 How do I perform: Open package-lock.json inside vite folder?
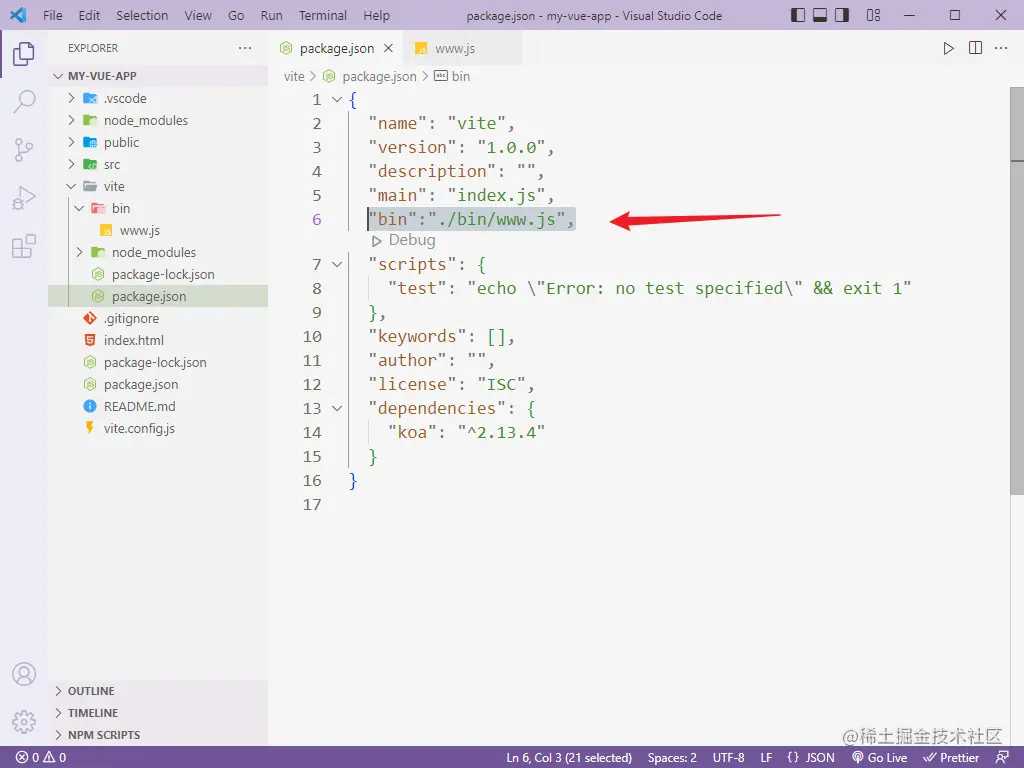[158, 274]
